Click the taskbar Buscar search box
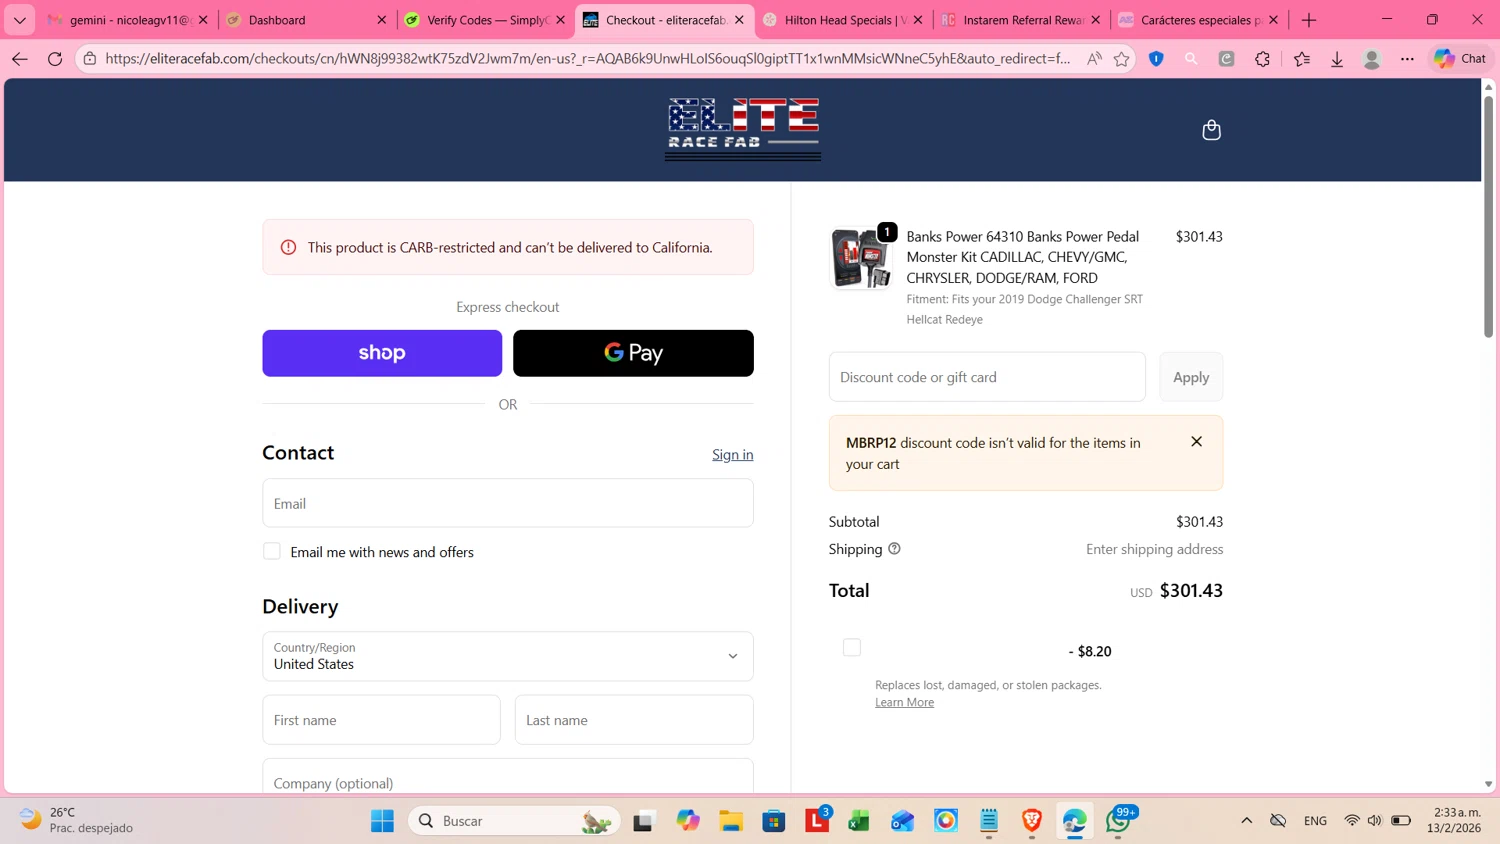The width and height of the screenshot is (1500, 844). point(514,821)
